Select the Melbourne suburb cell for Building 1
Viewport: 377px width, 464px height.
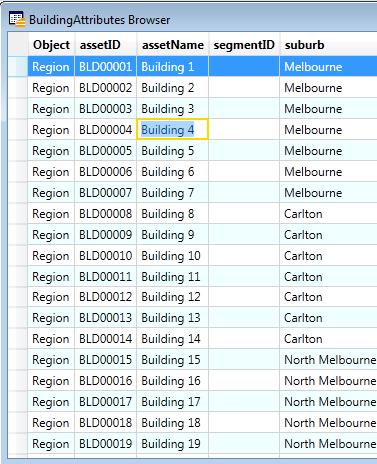click(x=329, y=67)
